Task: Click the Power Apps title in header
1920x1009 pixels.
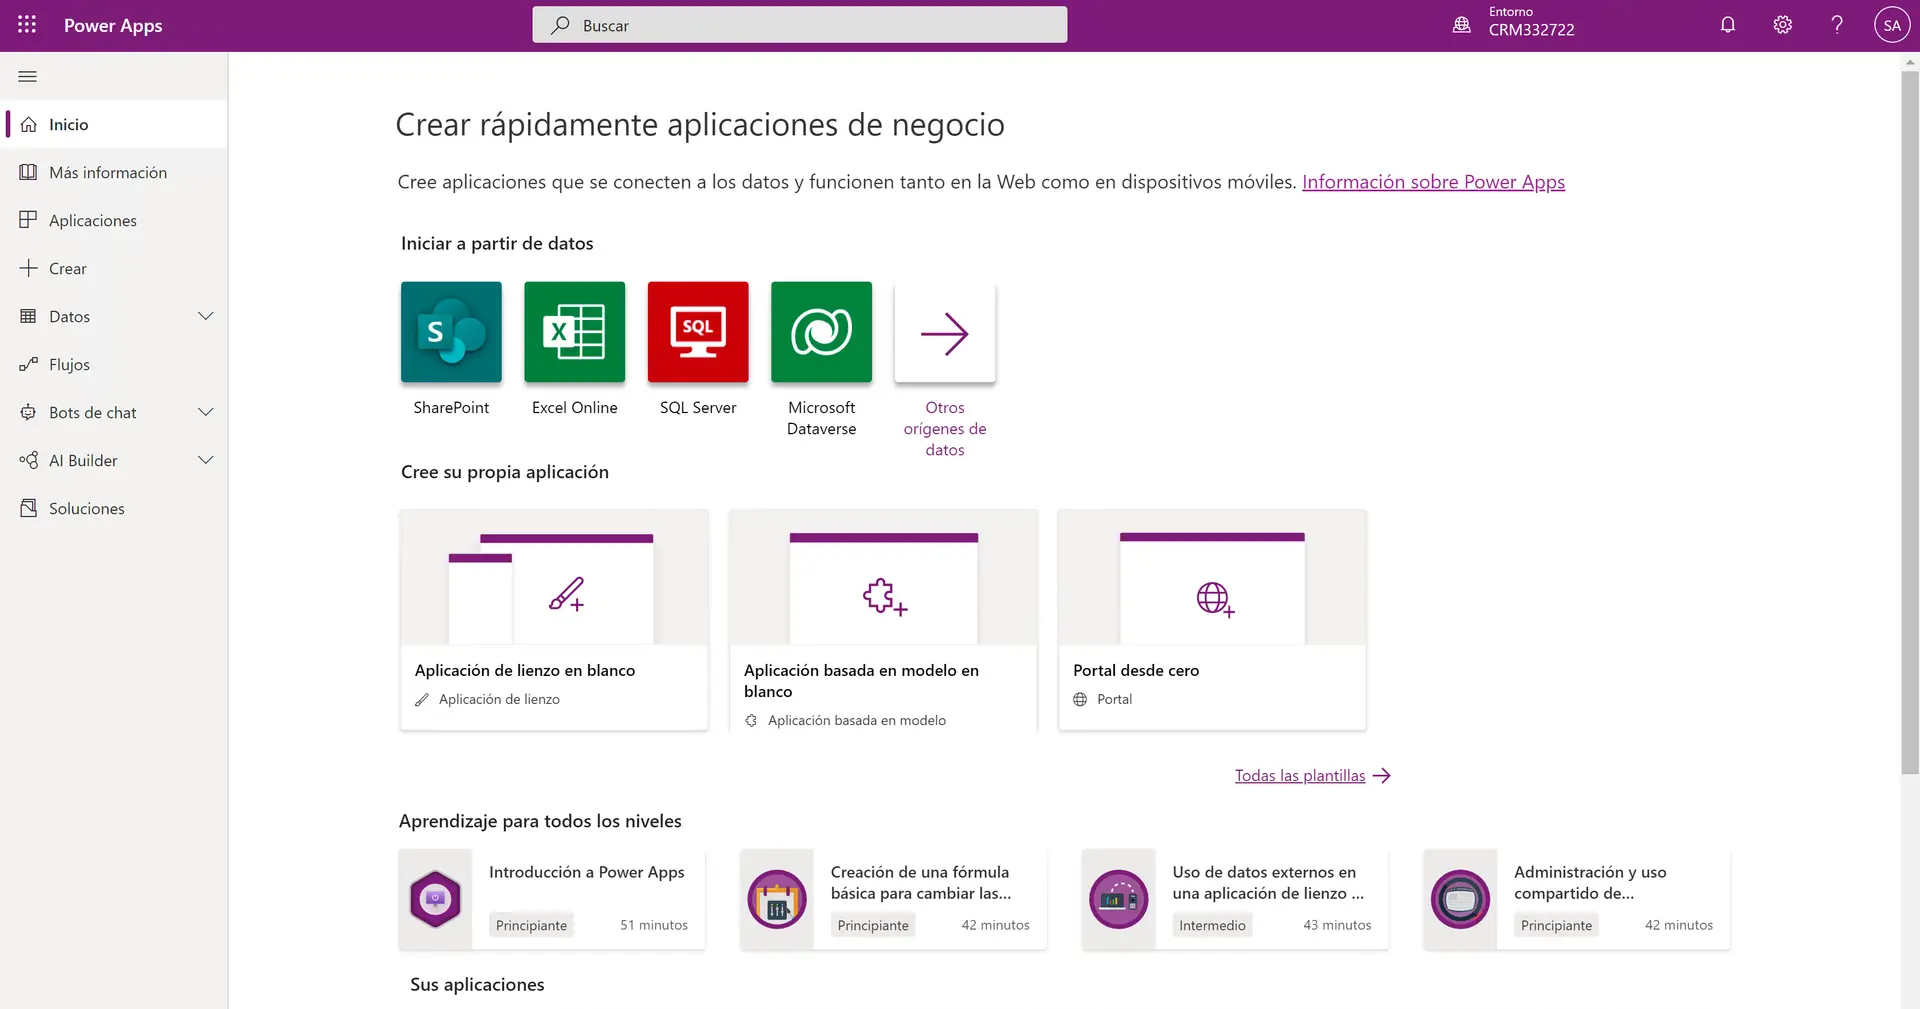Action: (x=113, y=25)
